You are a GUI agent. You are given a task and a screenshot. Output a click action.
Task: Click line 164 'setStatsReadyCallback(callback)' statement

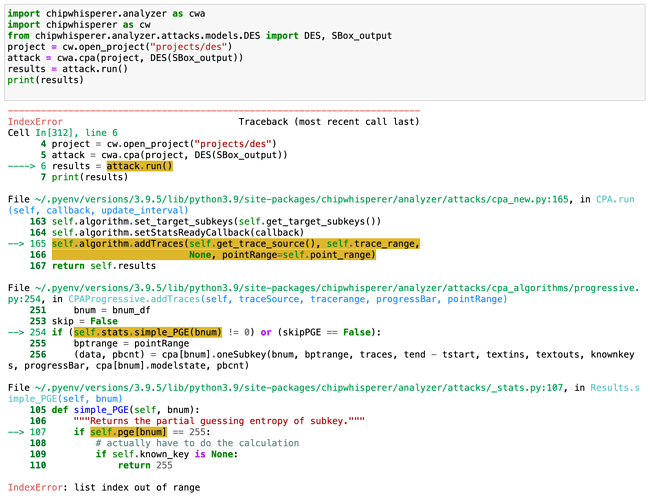178,233
